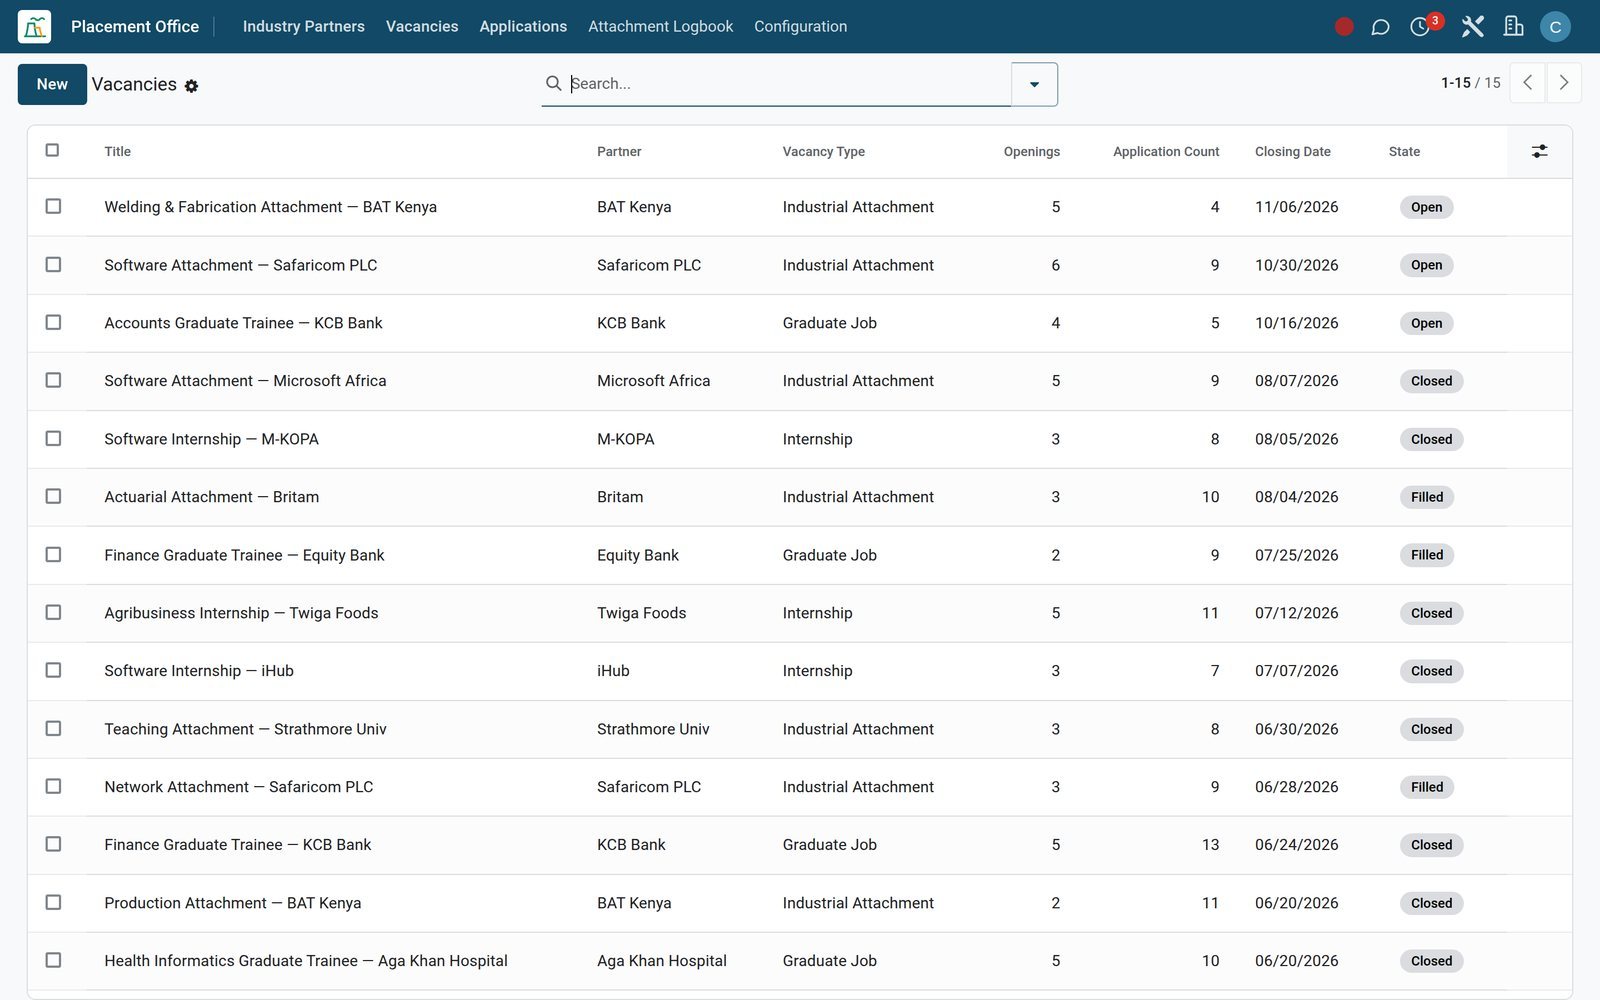Expand the search filter options dropdown
The image size is (1600, 1000).
coord(1034,84)
